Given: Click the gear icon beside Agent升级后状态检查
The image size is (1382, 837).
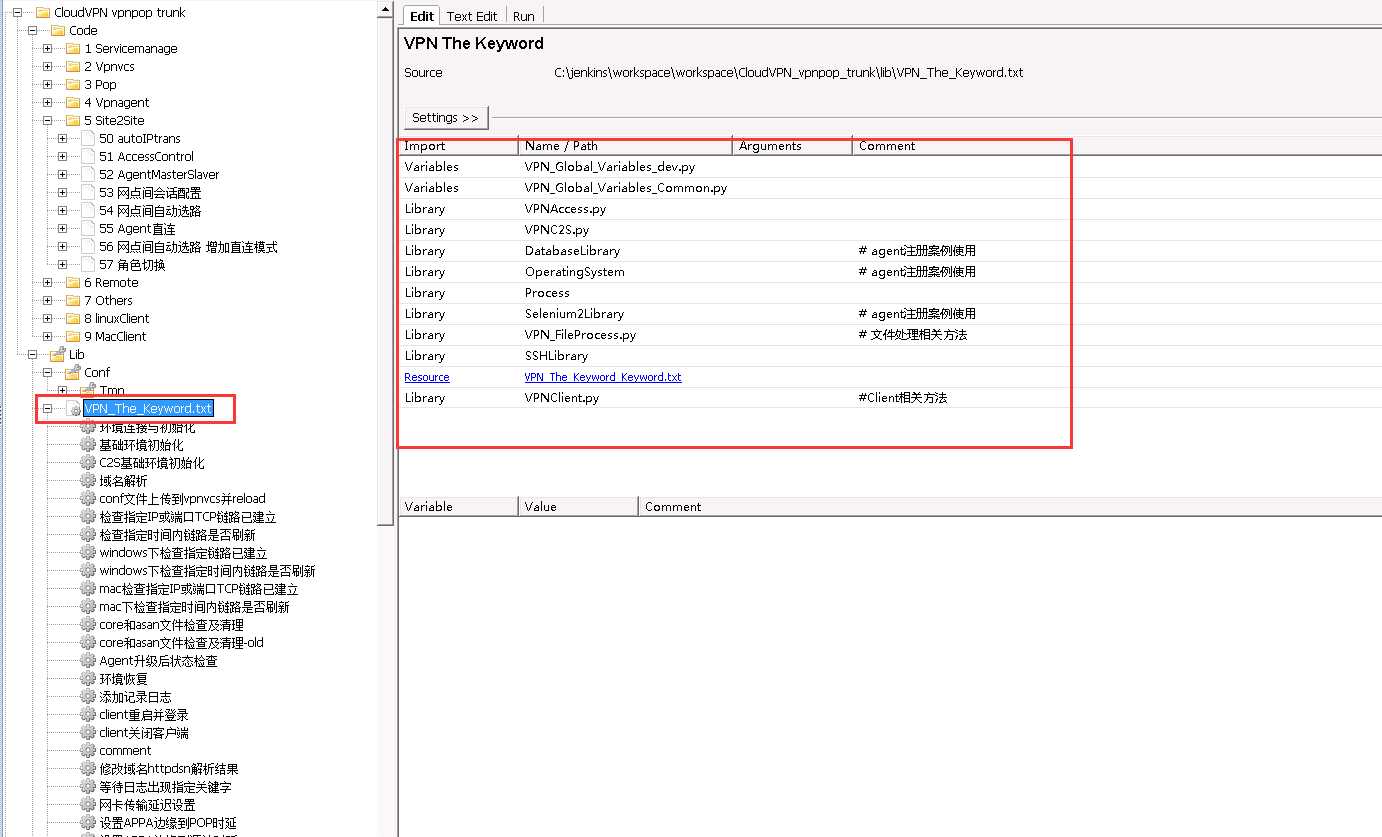Looking at the screenshot, I should 88,661.
